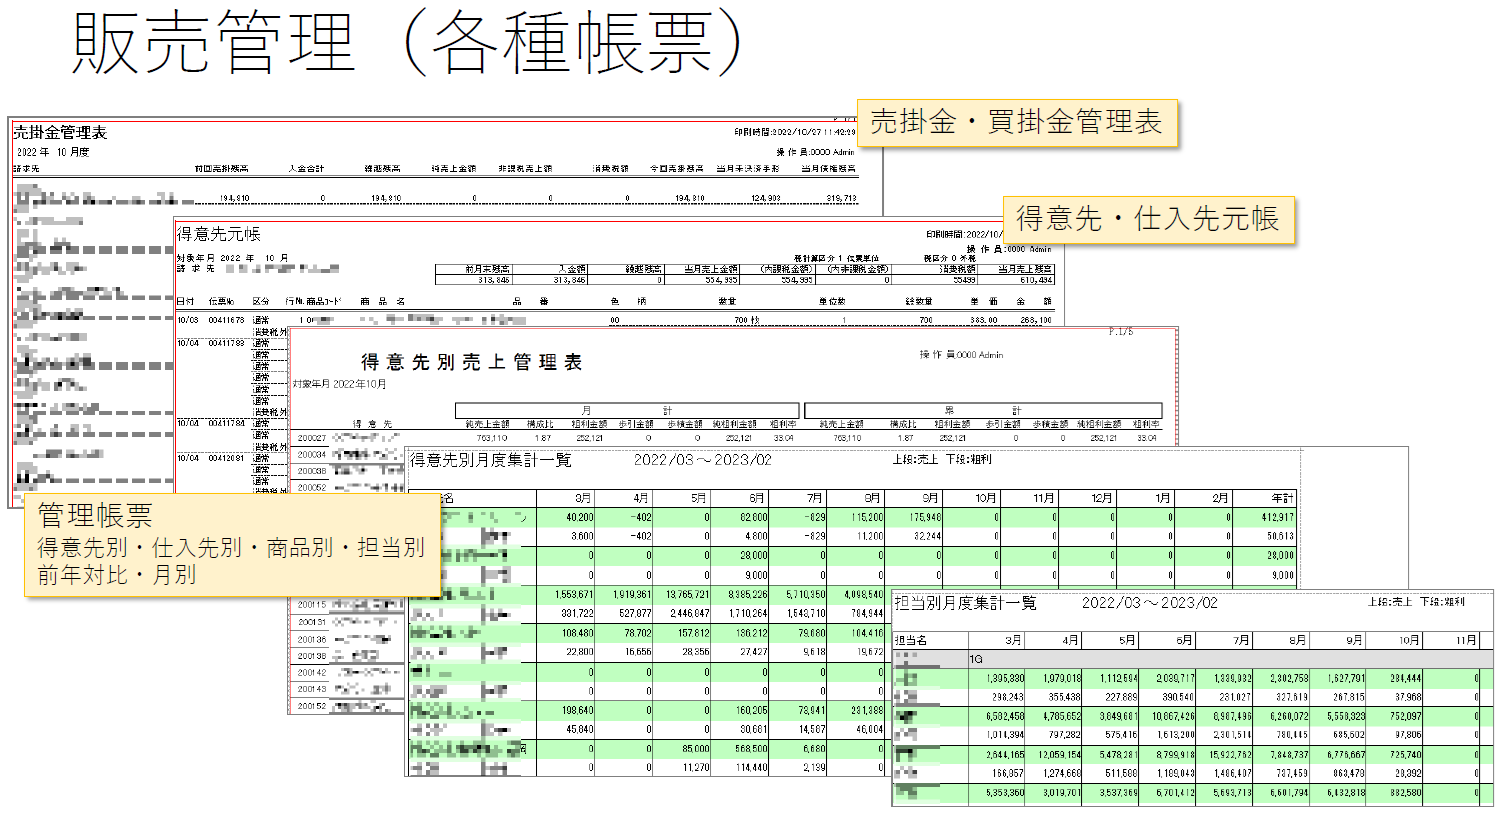Select the 412,917 yearly total cell

[1278, 518]
